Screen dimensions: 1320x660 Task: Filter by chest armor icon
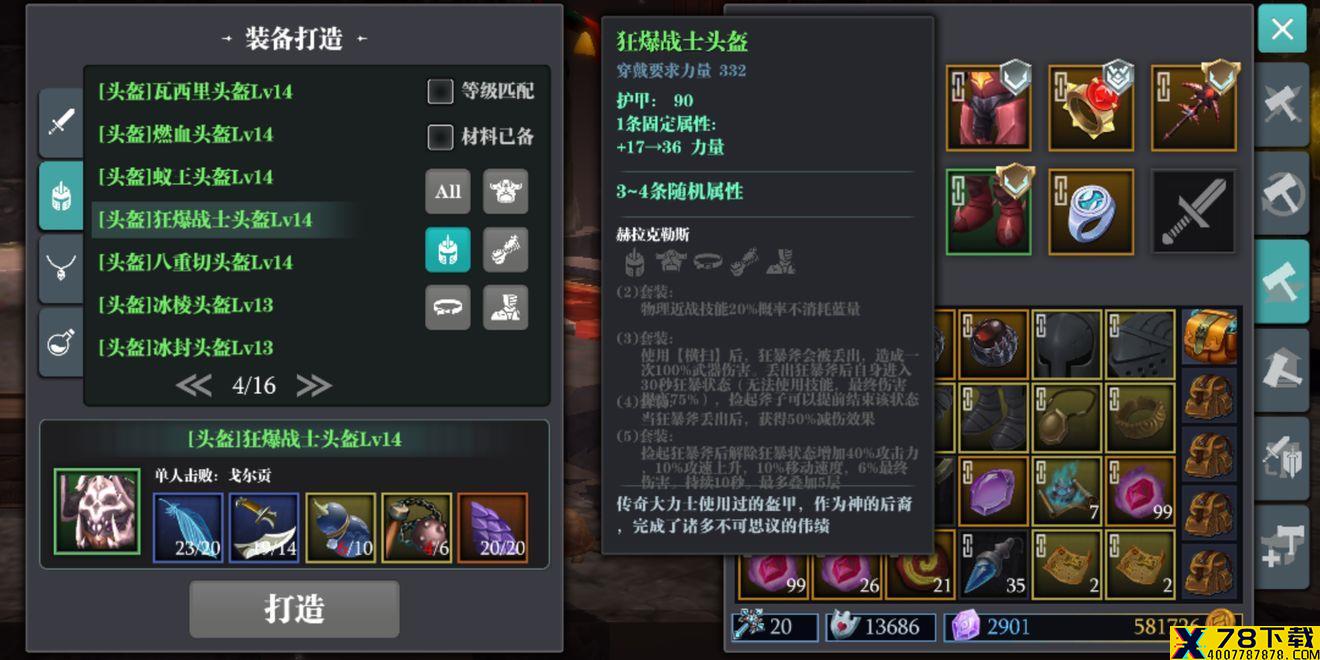(506, 191)
